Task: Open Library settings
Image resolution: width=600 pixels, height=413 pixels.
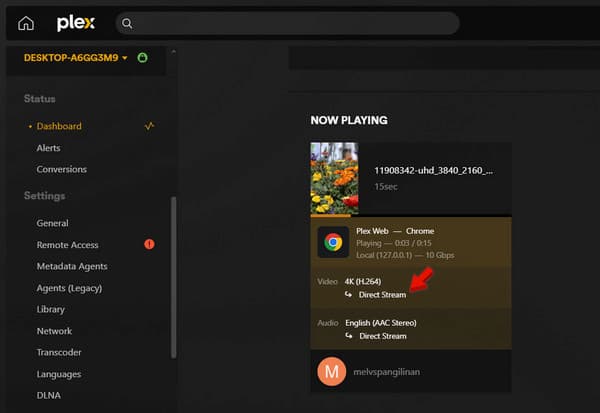Action: click(x=51, y=309)
